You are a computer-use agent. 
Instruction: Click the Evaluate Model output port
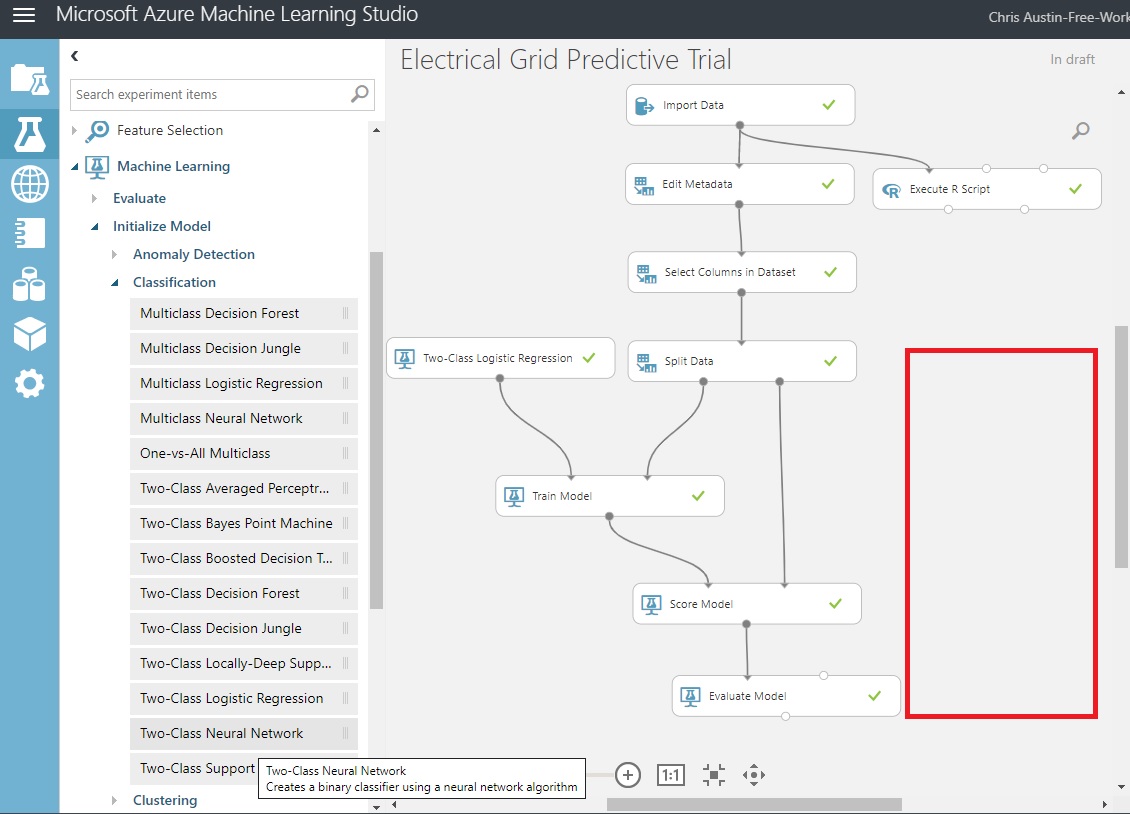pyautogui.click(x=786, y=716)
